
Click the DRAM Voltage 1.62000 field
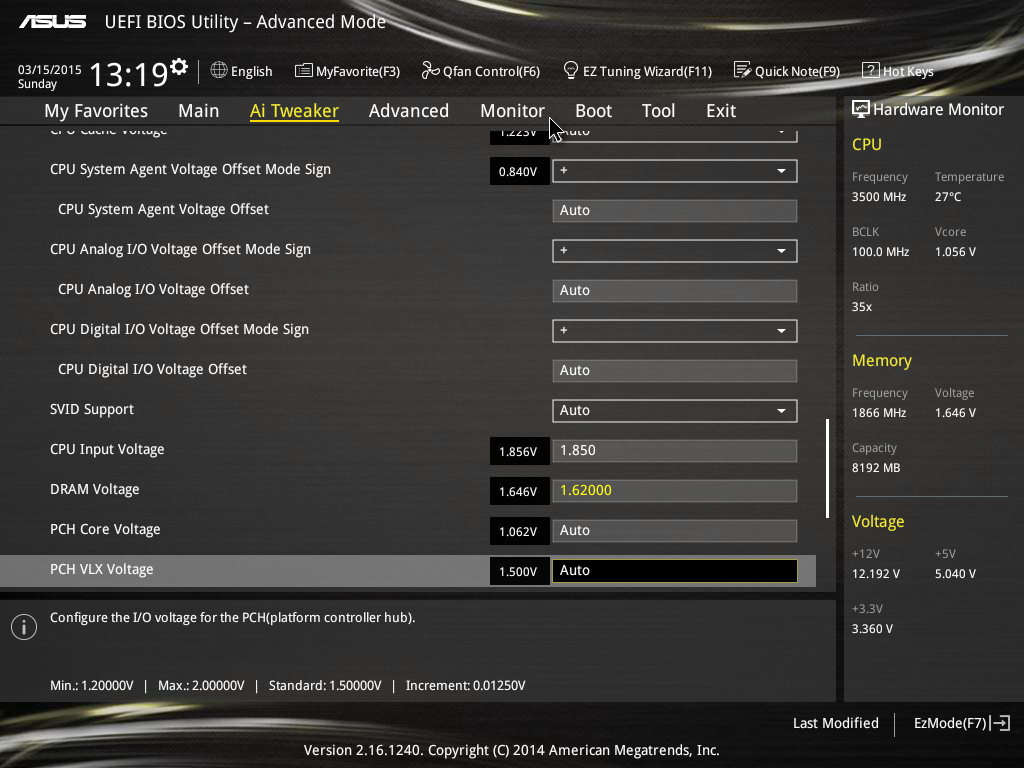coord(675,490)
